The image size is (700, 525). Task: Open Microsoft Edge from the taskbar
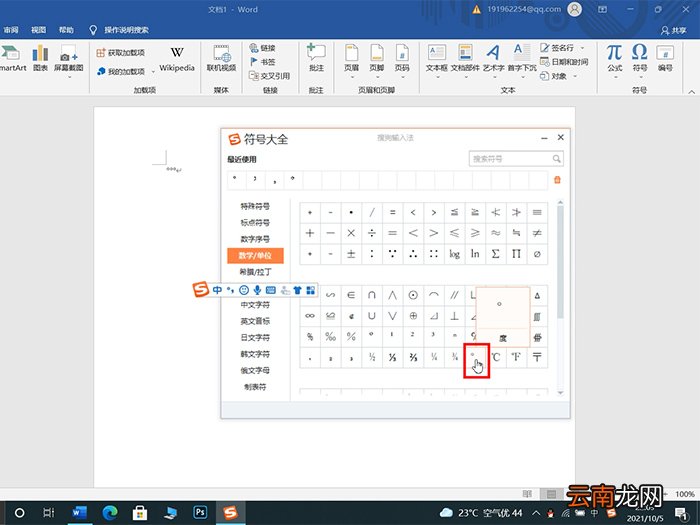tap(110, 512)
